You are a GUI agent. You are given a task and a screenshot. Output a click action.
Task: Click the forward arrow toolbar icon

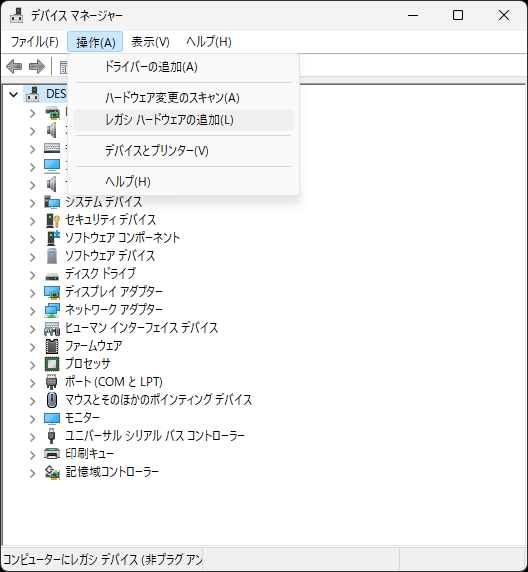pyautogui.click(x=36, y=66)
